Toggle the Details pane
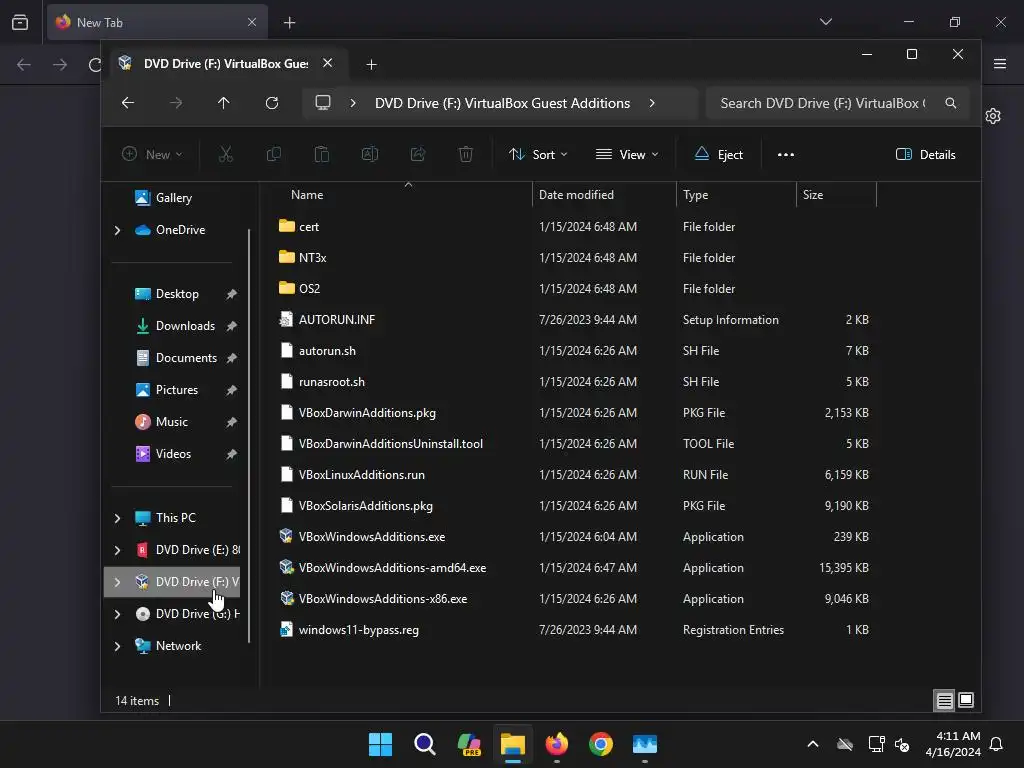Image resolution: width=1024 pixels, height=768 pixels. pos(925,154)
